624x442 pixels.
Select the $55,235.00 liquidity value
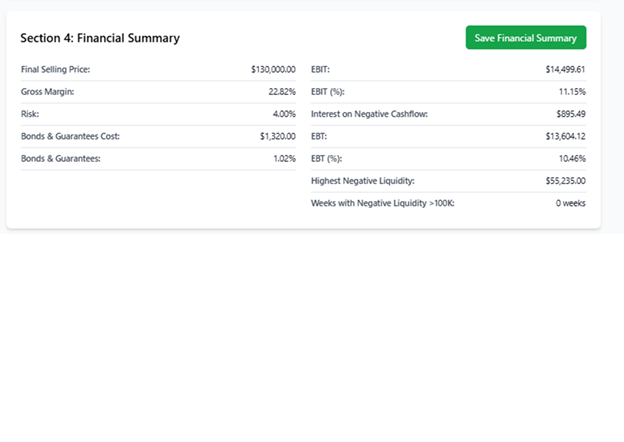pyautogui.click(x=566, y=181)
